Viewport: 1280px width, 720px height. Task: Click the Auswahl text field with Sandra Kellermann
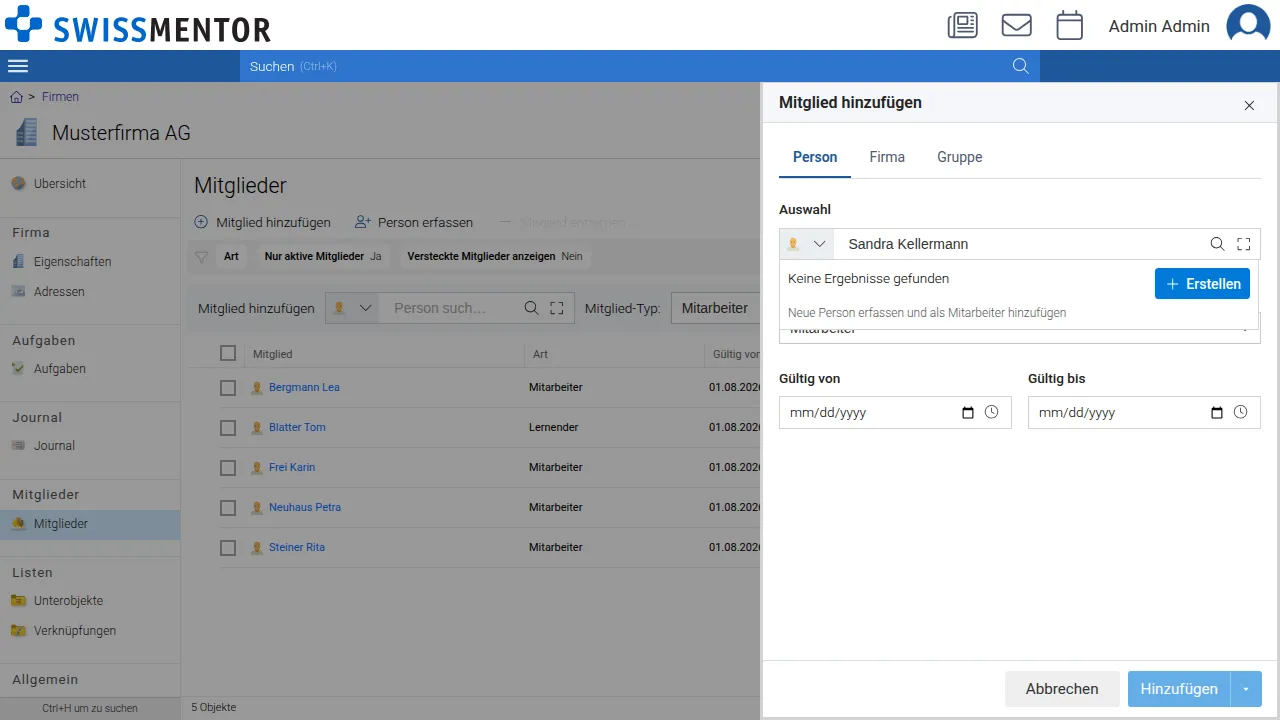click(1020, 244)
